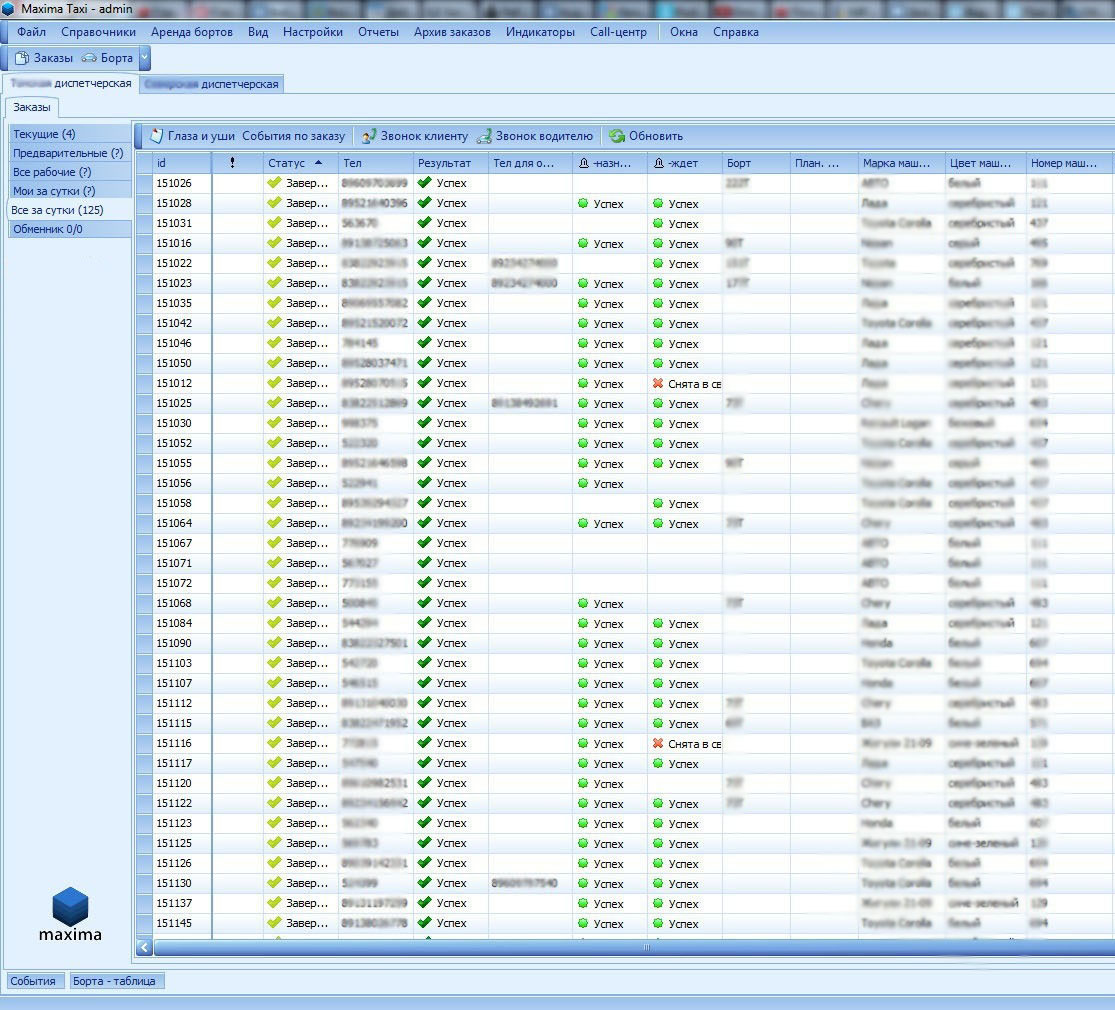This screenshot has width=1115, height=1010.
Task: Sort by the Результат column header
Action: [451, 163]
